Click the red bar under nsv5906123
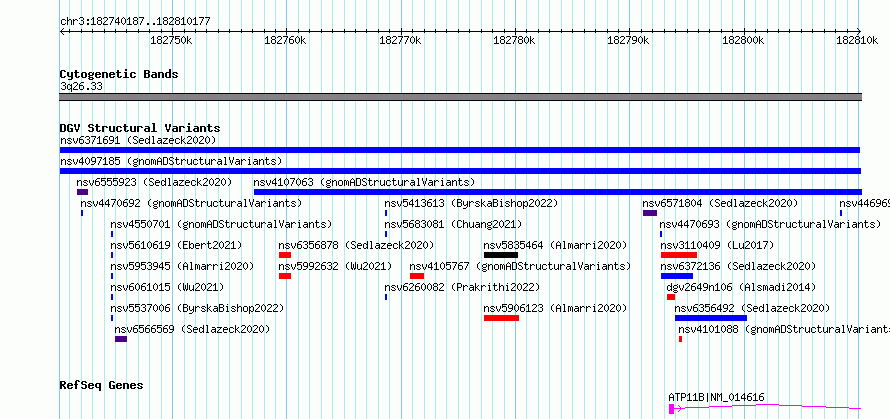 tap(501, 318)
